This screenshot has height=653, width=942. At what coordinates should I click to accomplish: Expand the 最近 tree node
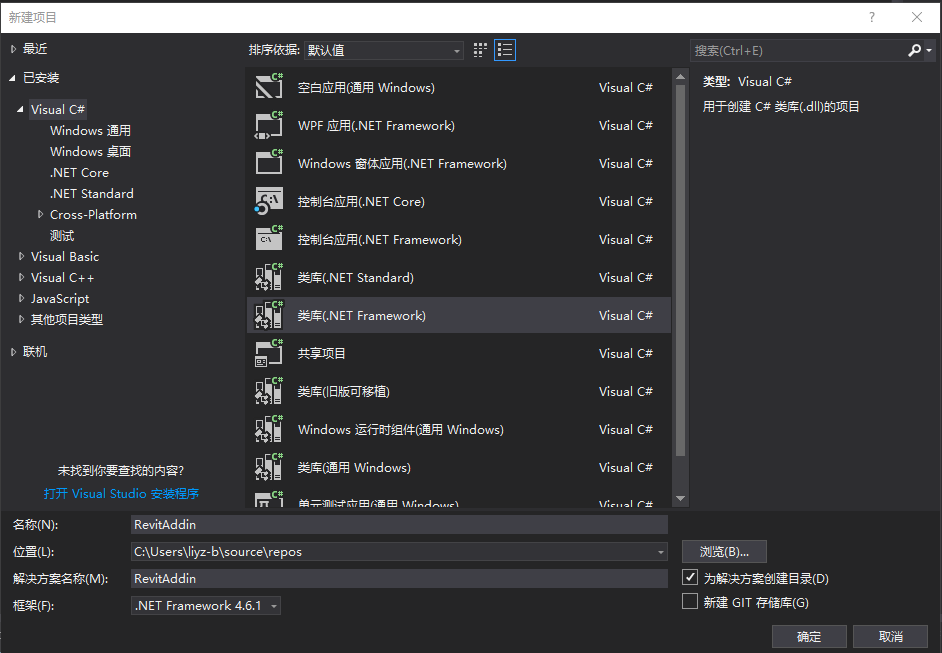13,49
